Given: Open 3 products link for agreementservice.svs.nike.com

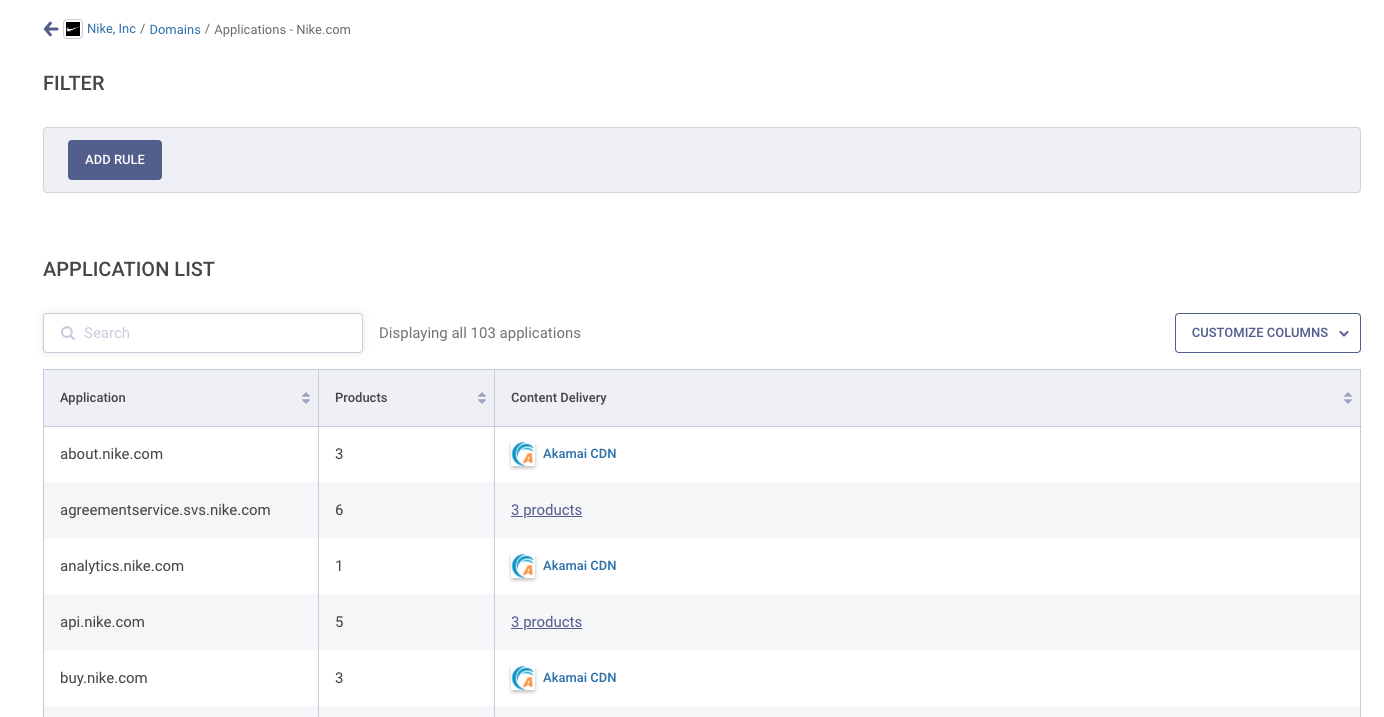Looking at the screenshot, I should [x=546, y=510].
